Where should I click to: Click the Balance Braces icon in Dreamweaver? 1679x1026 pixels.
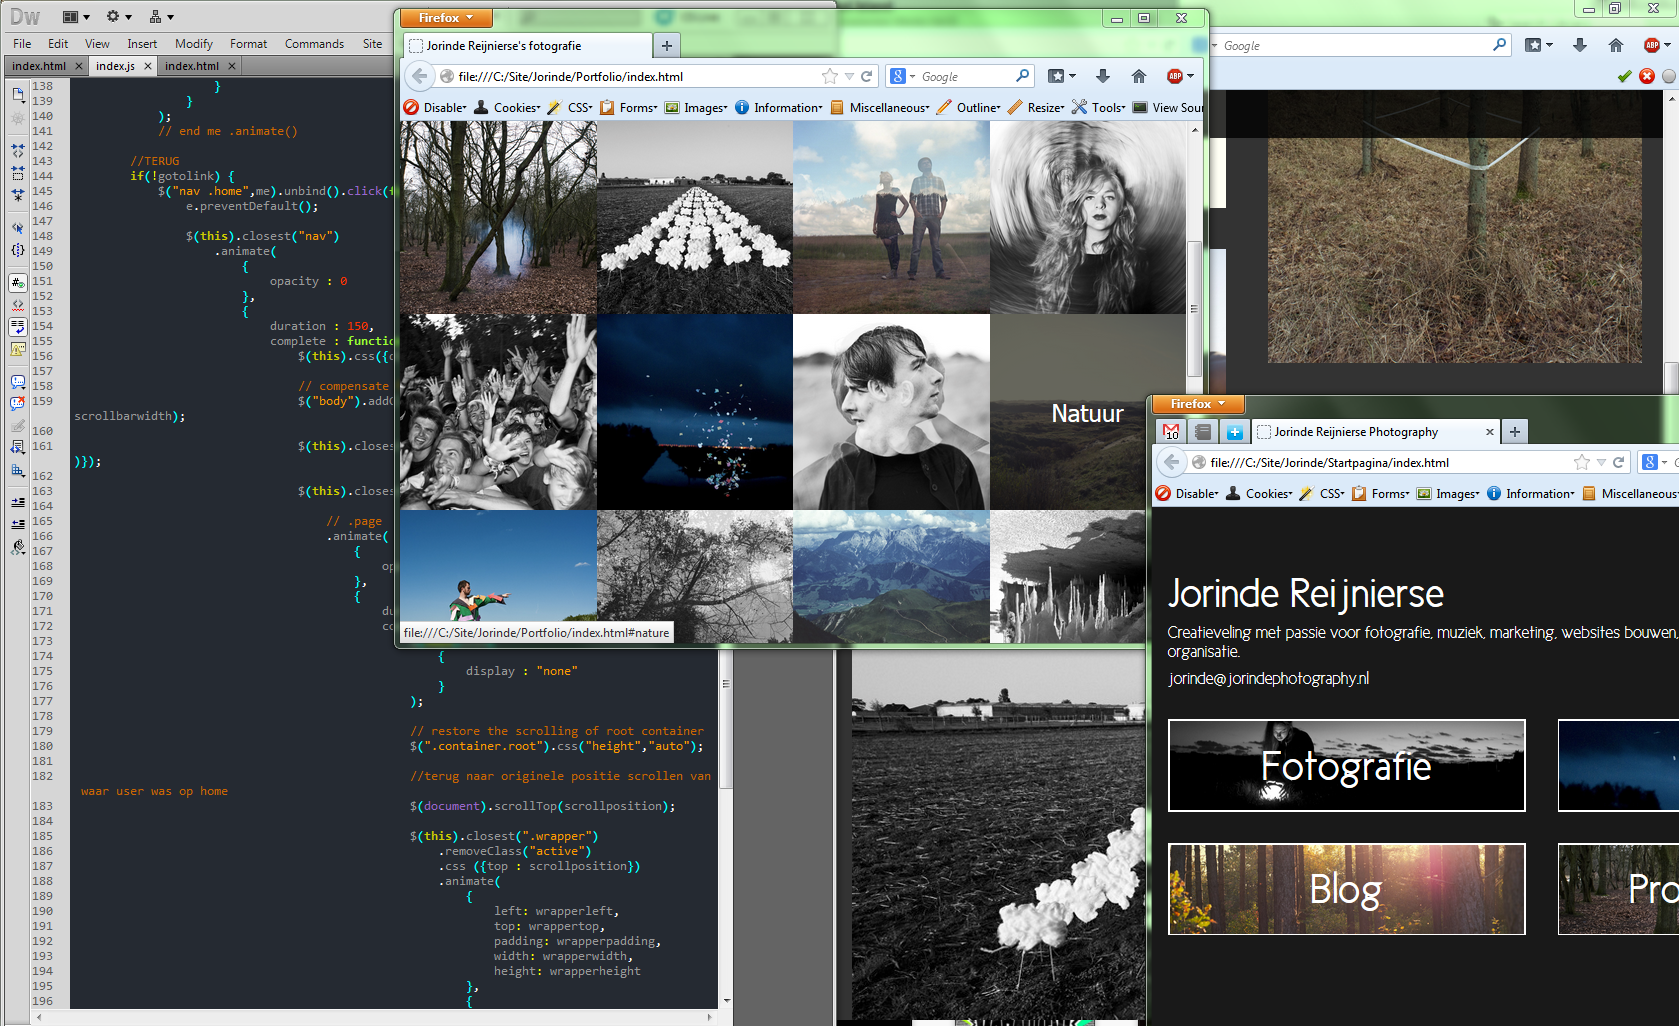click(x=18, y=250)
